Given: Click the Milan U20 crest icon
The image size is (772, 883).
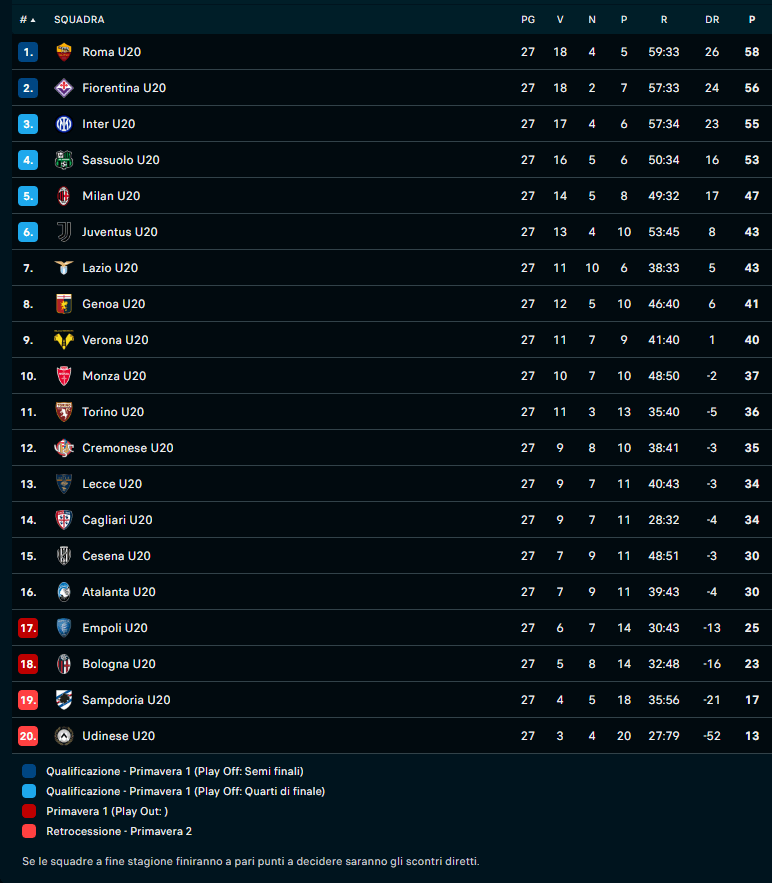Looking at the screenshot, I should coord(64,196).
